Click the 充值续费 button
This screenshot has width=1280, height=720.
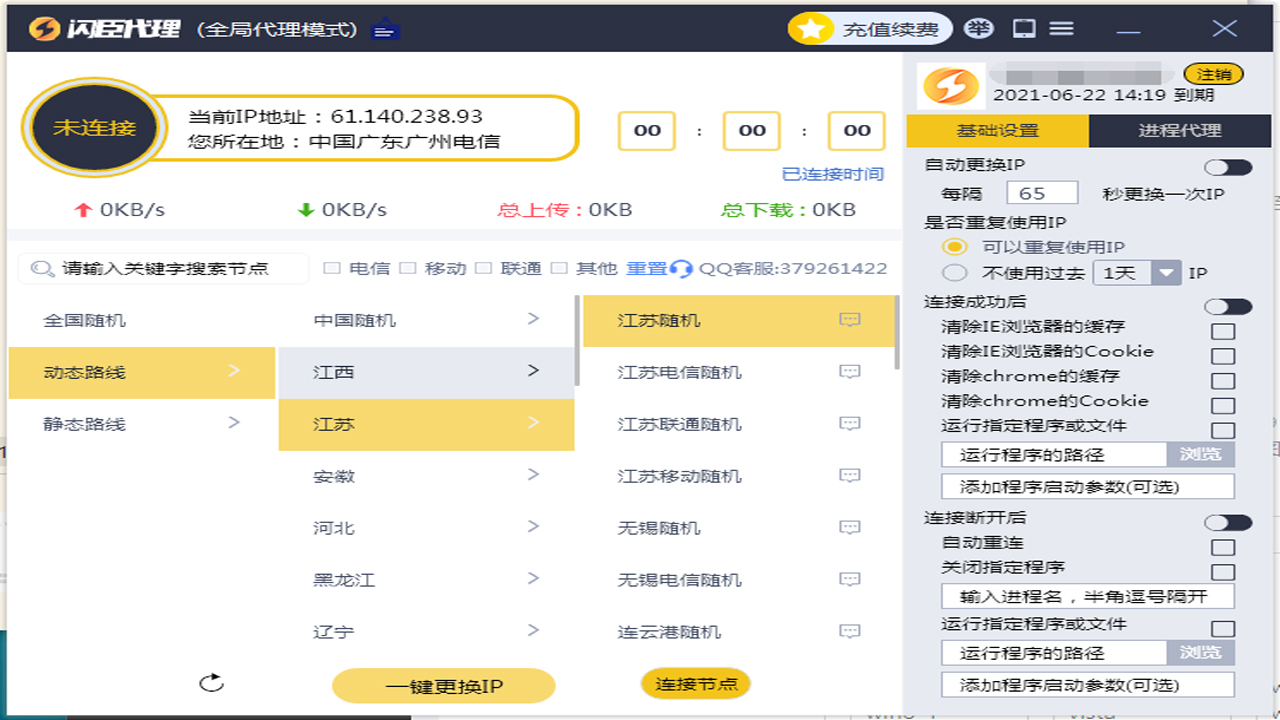coord(869,29)
